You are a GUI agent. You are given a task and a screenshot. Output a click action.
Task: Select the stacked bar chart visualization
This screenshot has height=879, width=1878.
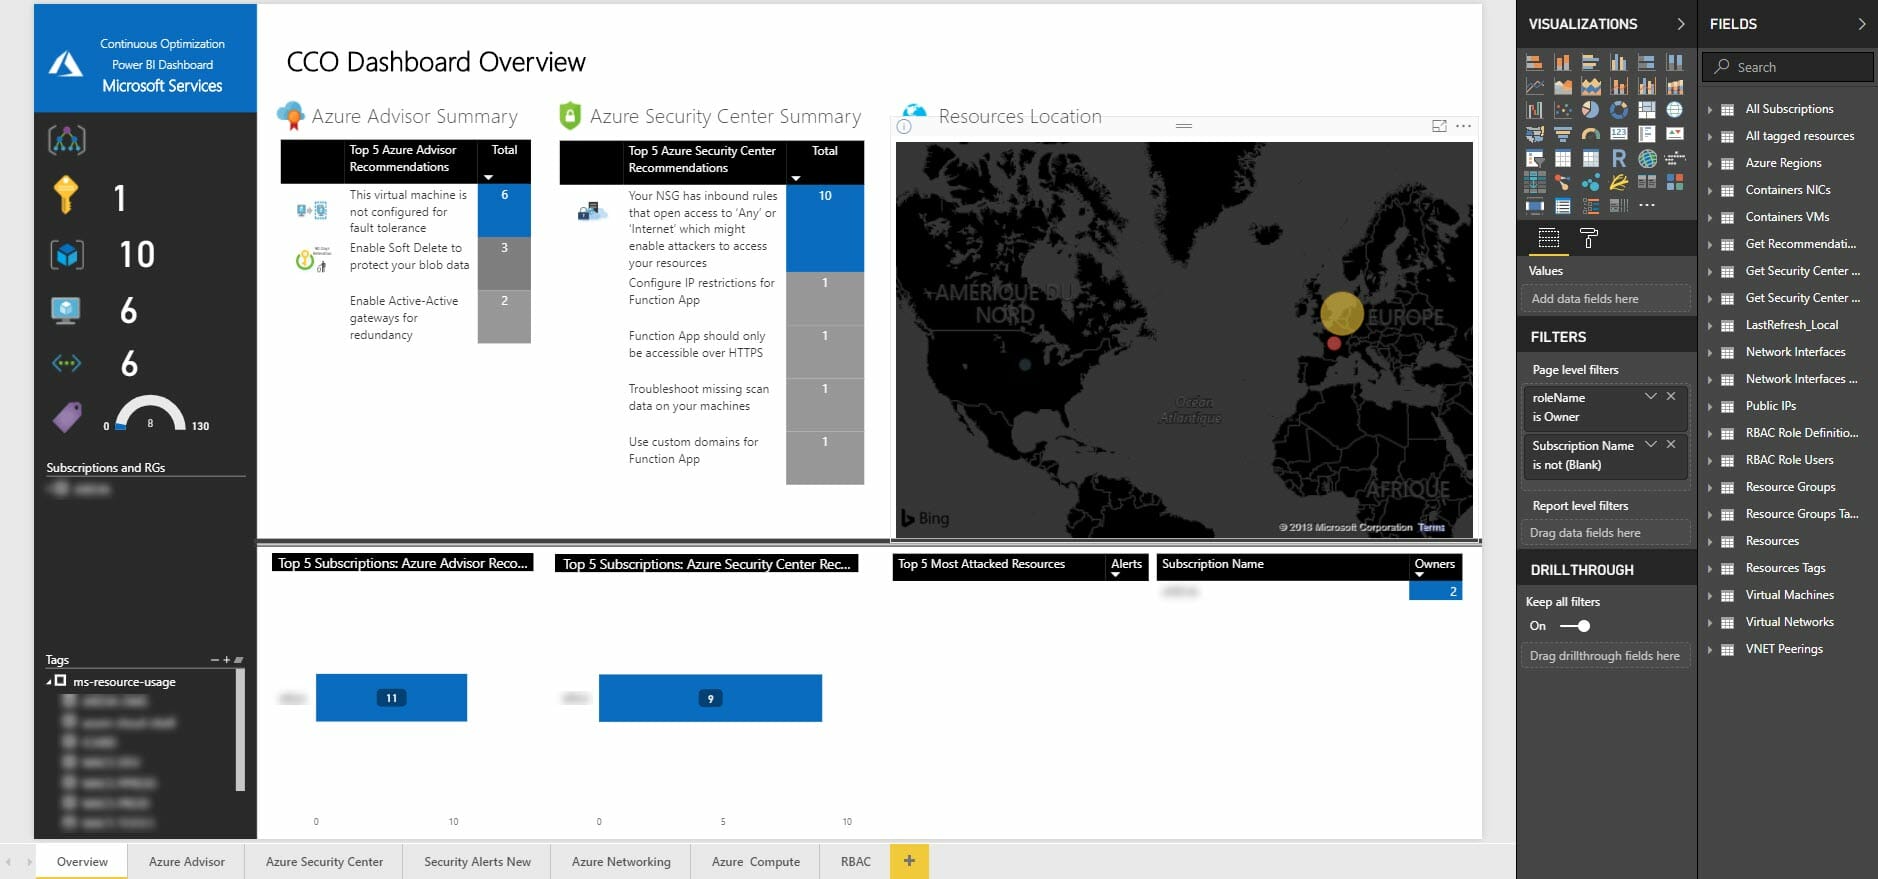tap(1534, 62)
